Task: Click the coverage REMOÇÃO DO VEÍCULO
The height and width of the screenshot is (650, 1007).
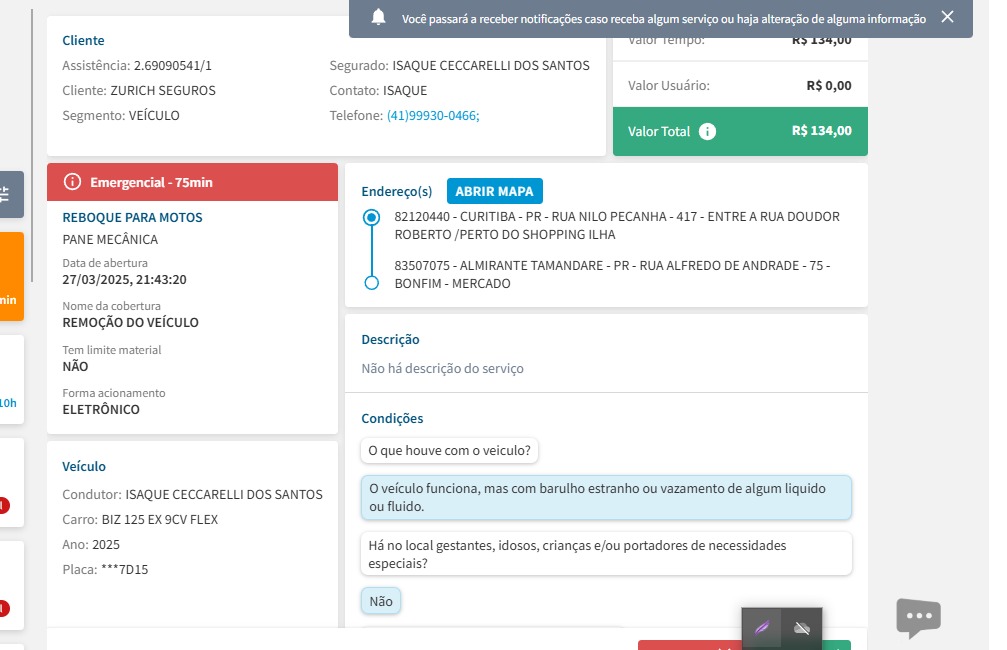Action: (130, 322)
